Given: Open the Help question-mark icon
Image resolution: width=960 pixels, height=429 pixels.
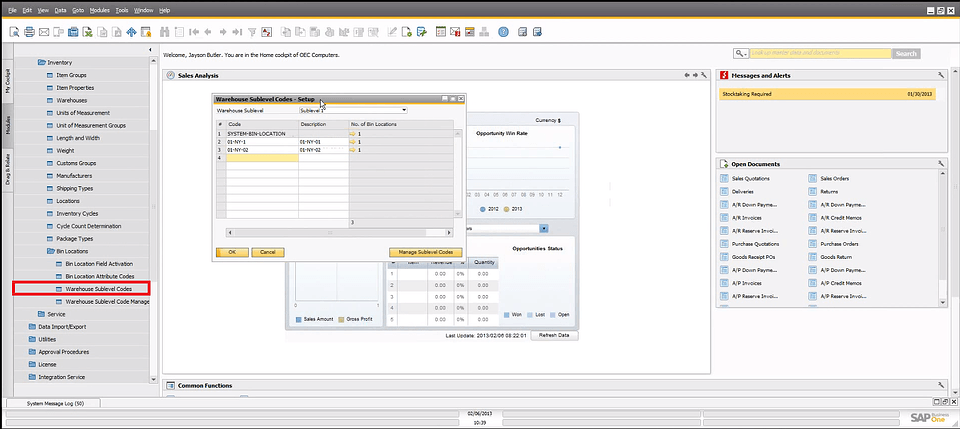Looking at the screenshot, I should (x=503, y=32).
